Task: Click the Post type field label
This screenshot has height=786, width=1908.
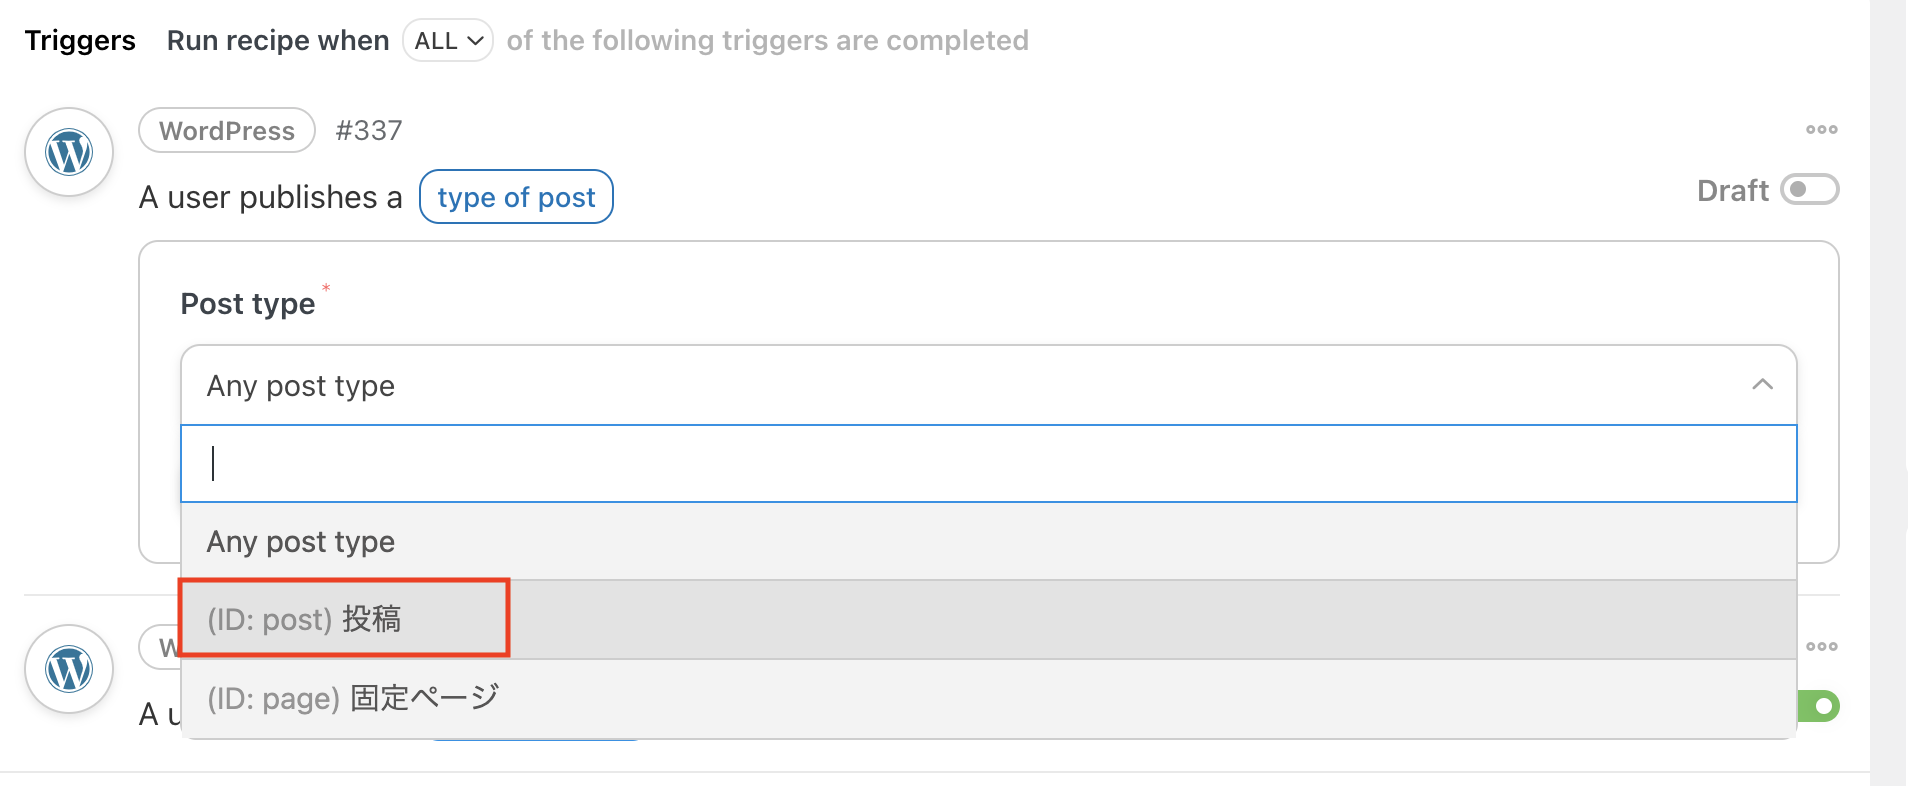Action: [x=248, y=304]
